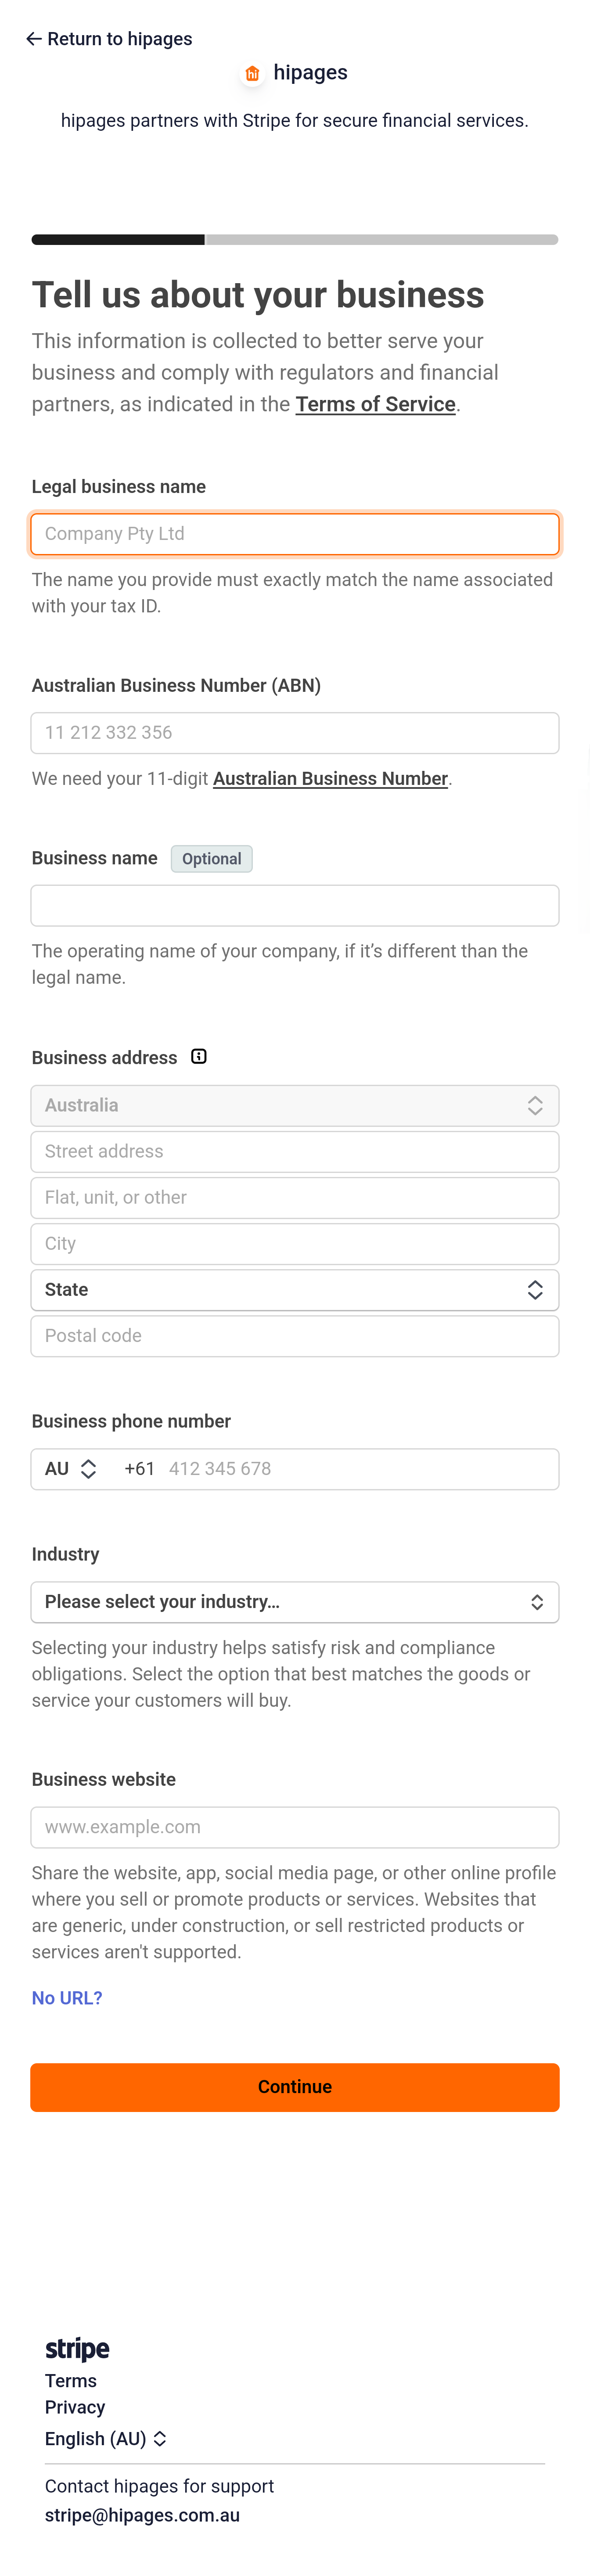This screenshot has width=590, height=2576.
Task: Click the Business address info icon
Action: pos(199,1057)
